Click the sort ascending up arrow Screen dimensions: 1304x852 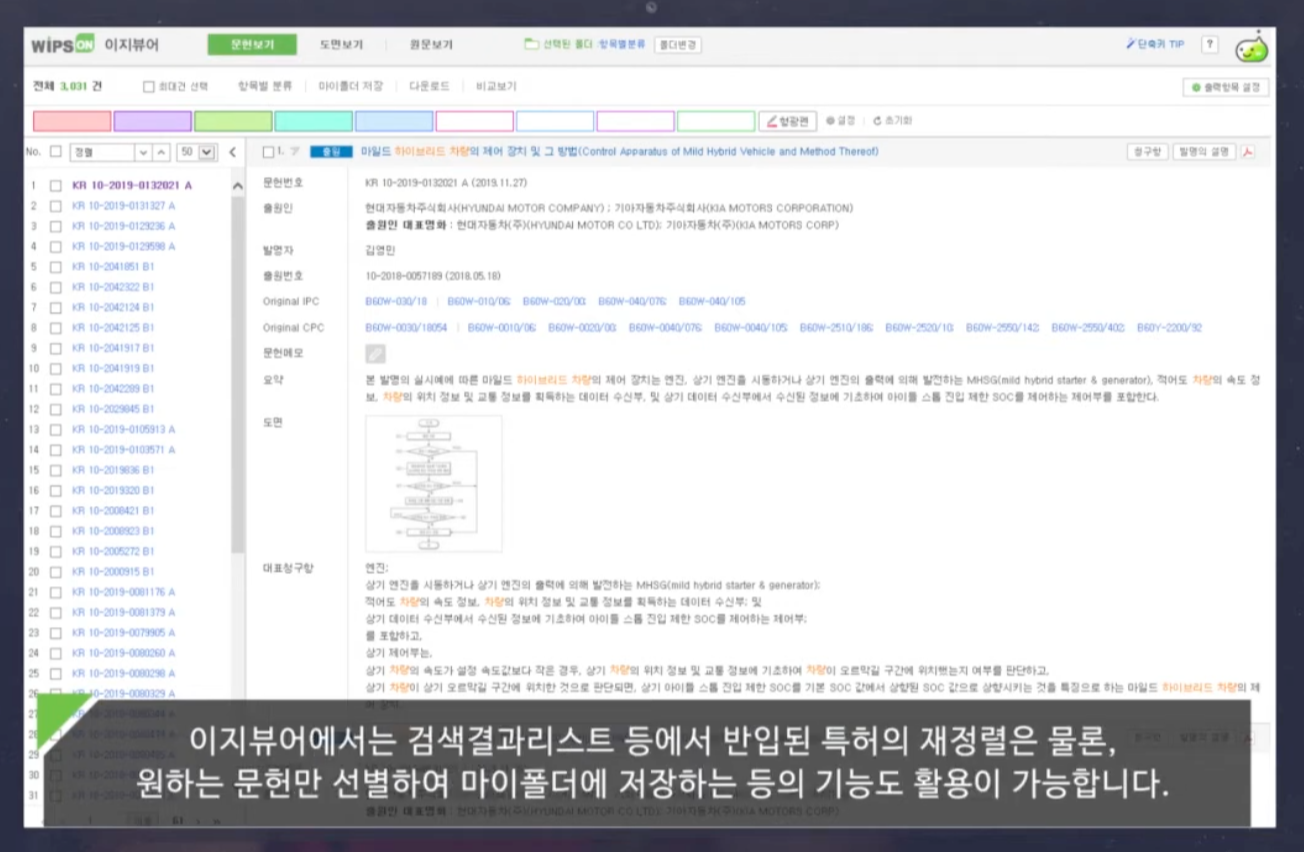[162, 152]
